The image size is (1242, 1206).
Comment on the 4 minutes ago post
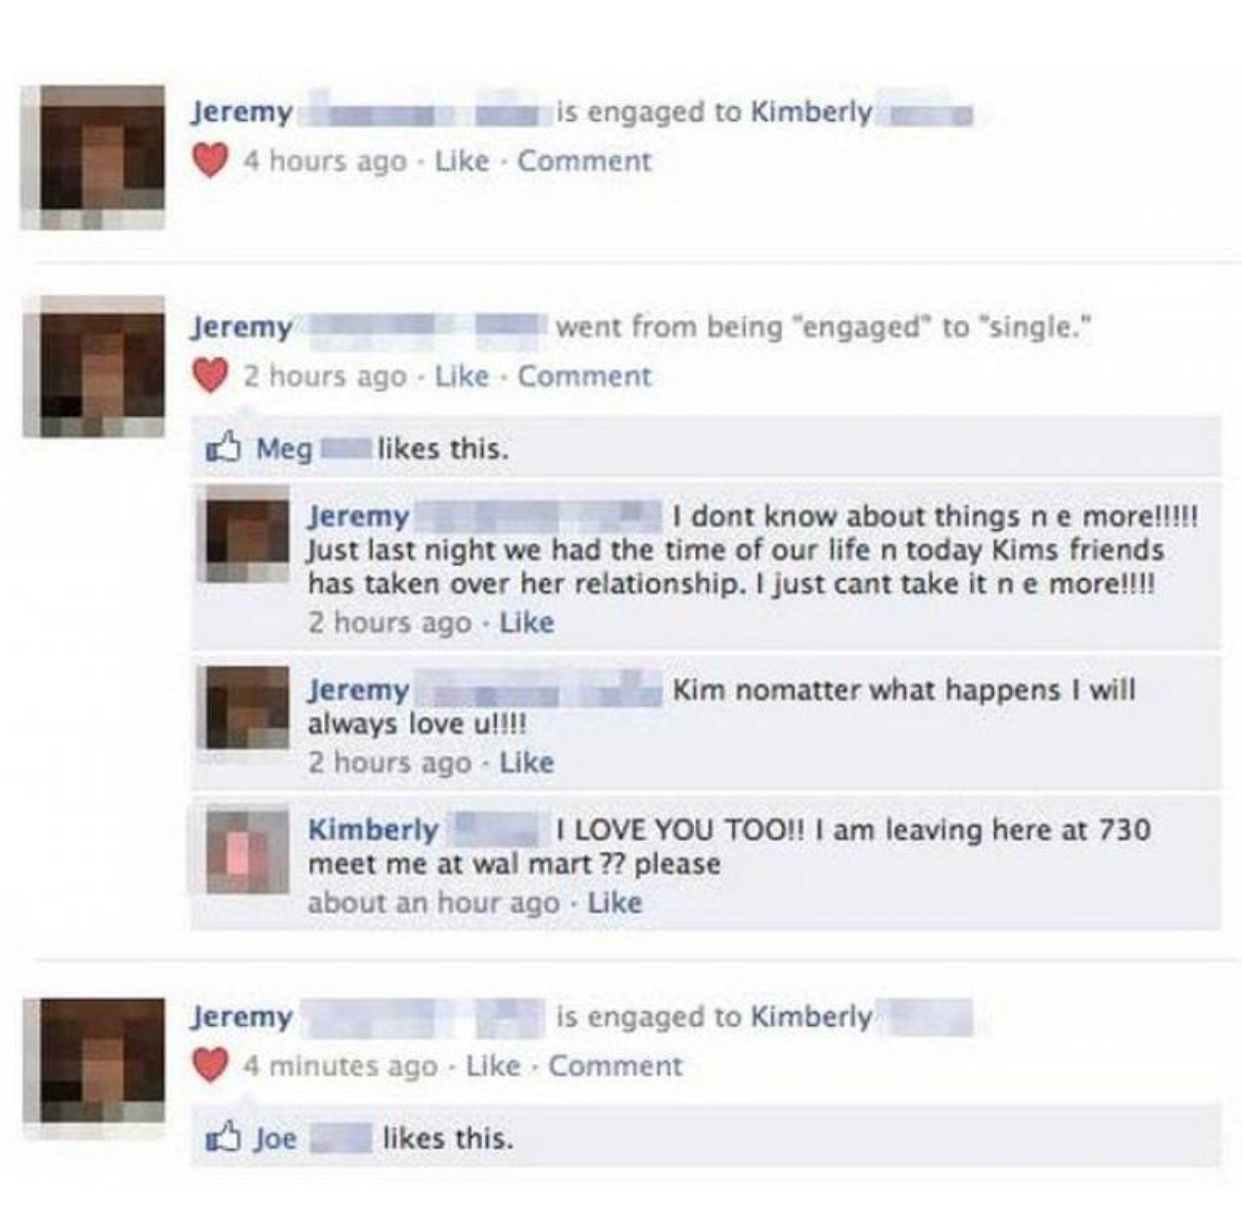click(615, 1066)
